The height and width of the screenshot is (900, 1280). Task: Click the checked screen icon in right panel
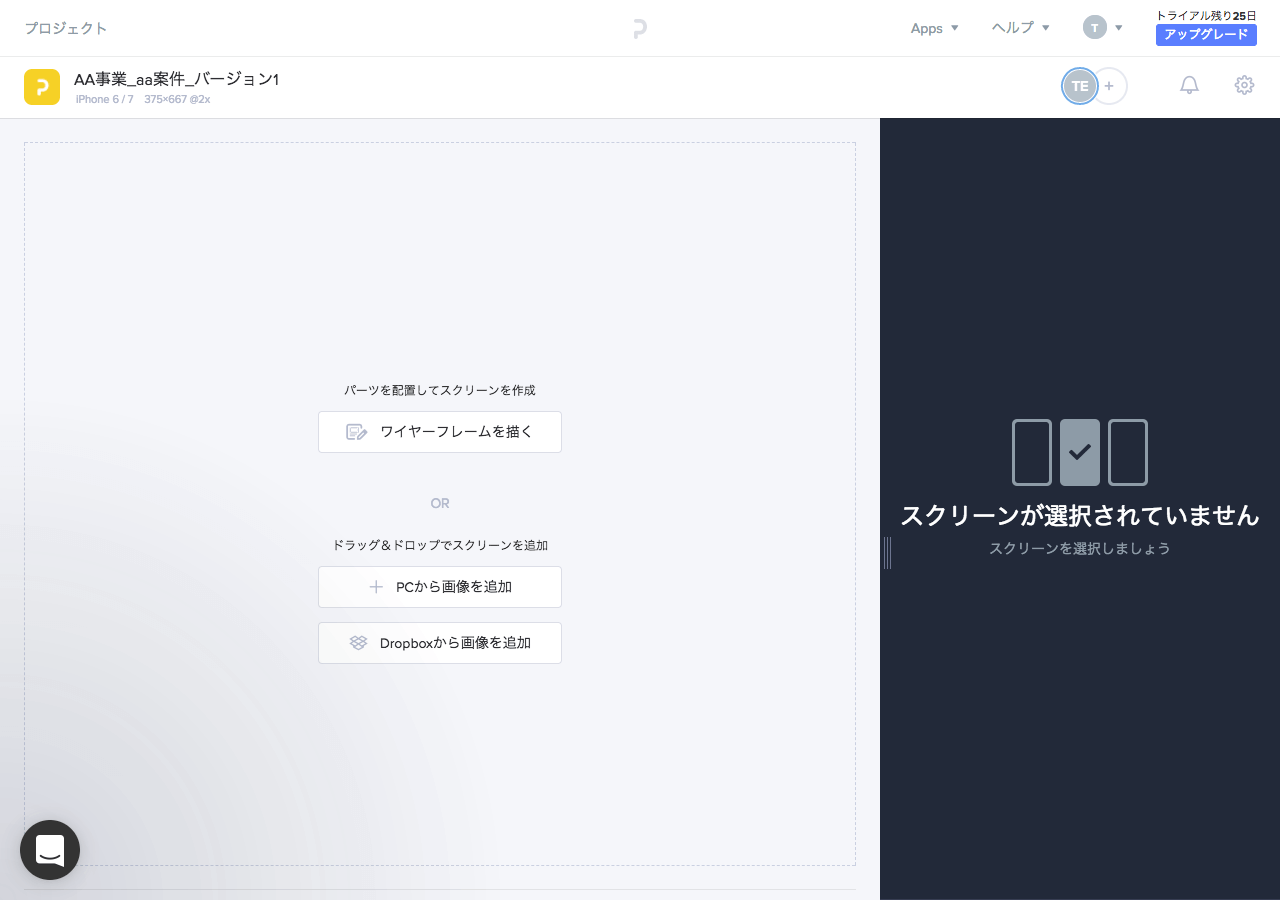pyautogui.click(x=1079, y=452)
